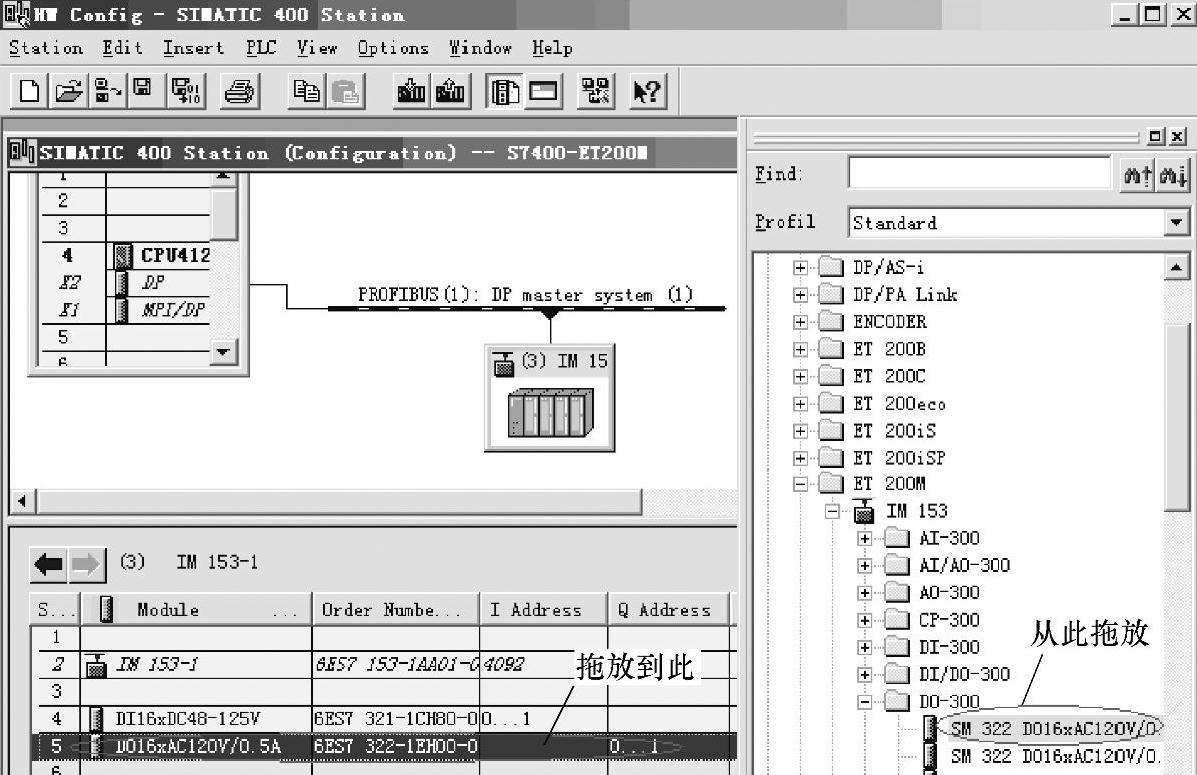The height and width of the screenshot is (775, 1197).
Task: Click the station view left scroll arrow
Action: 21,502
